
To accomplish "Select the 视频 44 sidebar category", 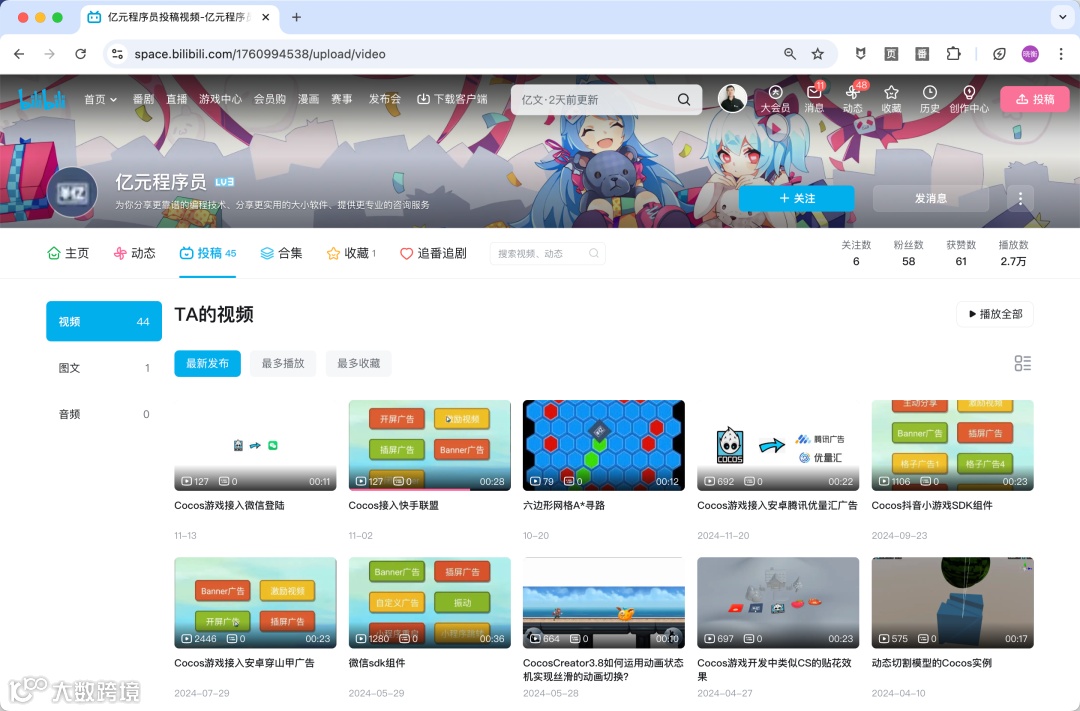I will pos(104,321).
